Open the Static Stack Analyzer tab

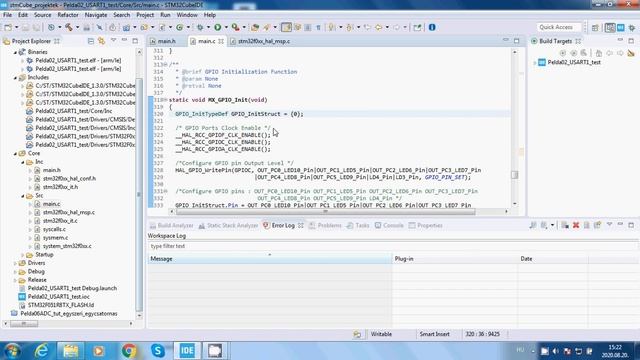coord(229,225)
